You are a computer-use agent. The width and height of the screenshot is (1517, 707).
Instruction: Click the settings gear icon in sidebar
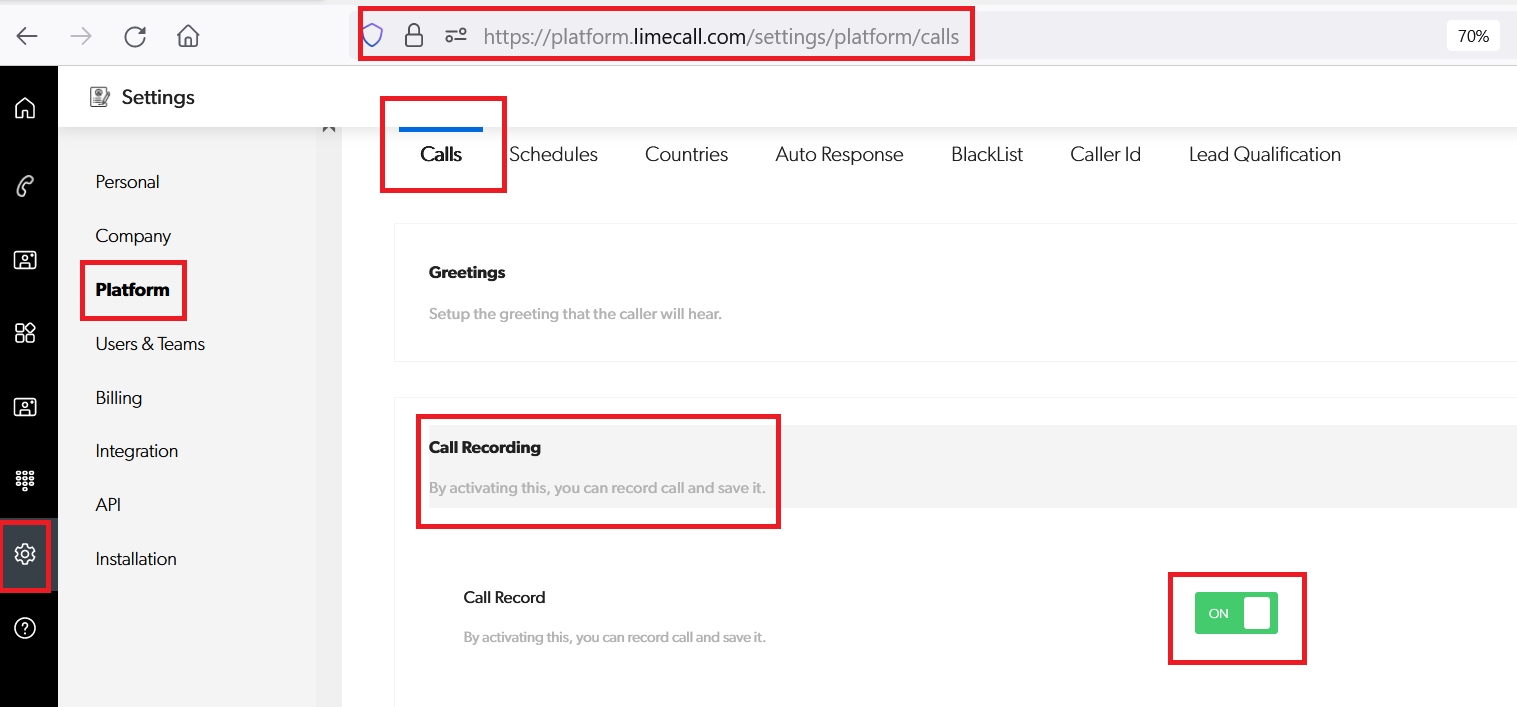coord(25,554)
